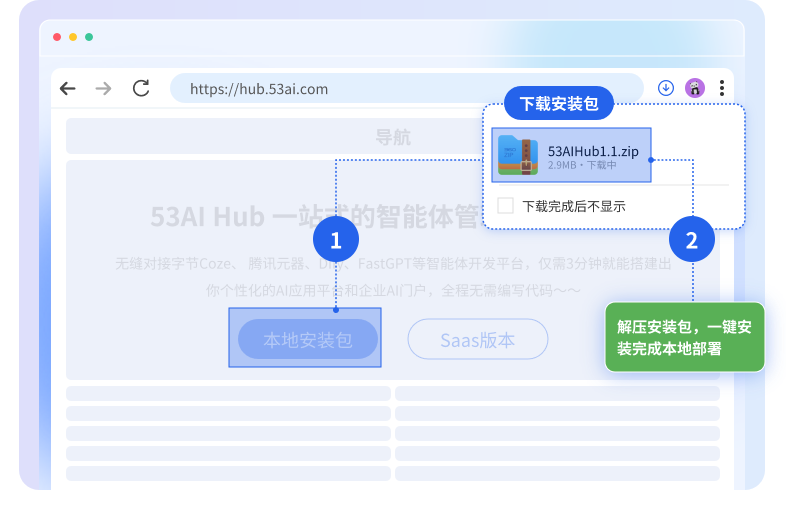Click the zip archive file icon
The width and height of the screenshot is (805, 520).
tap(518, 155)
